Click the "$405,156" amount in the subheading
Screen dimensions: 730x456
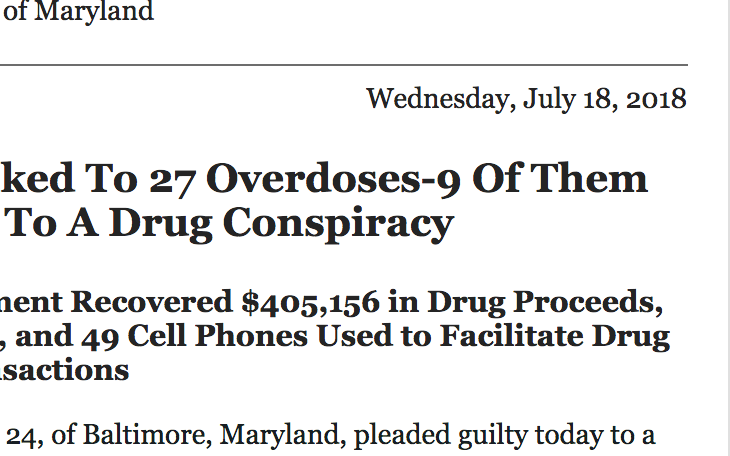point(311,303)
